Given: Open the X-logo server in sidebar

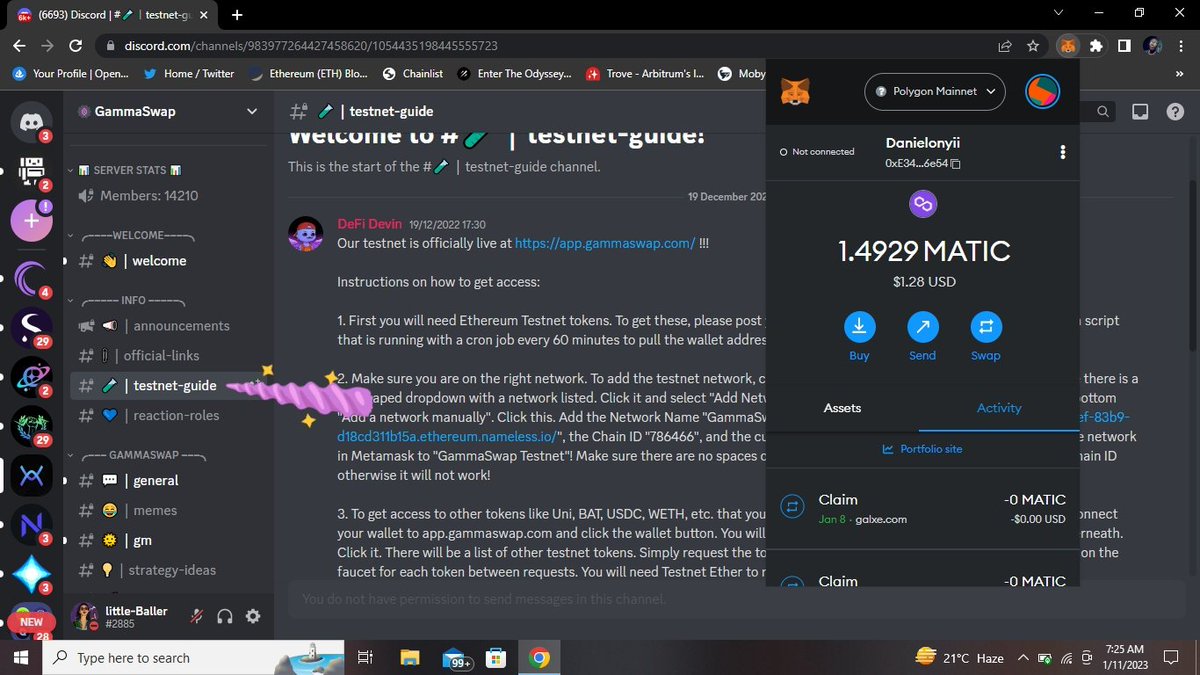Looking at the screenshot, I should 30,476.
